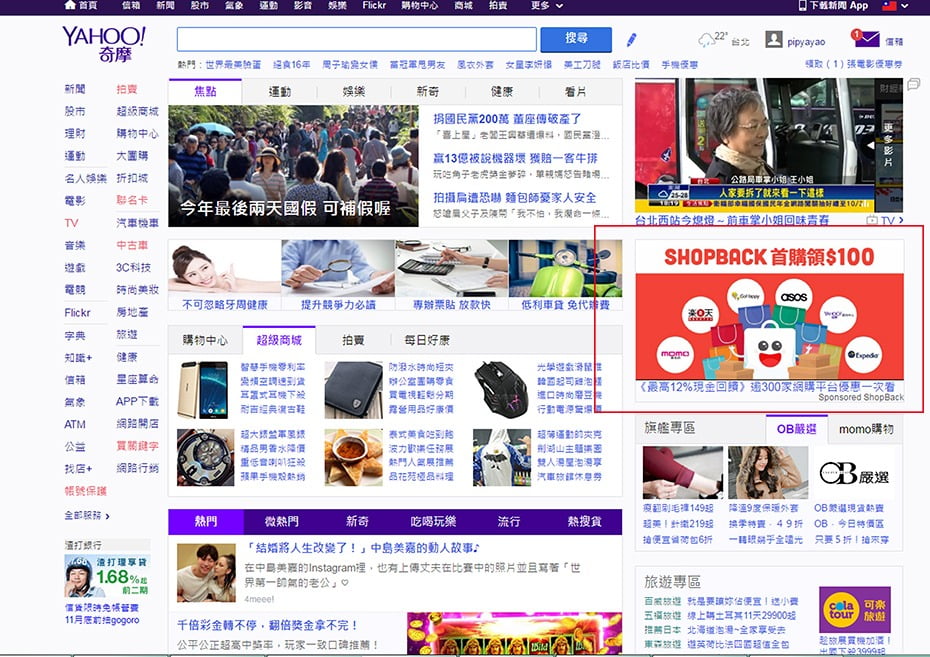Image resolution: width=930 pixels, height=657 pixels.
Task: Expand the 更多 menu in top bar
Action: 546,5
